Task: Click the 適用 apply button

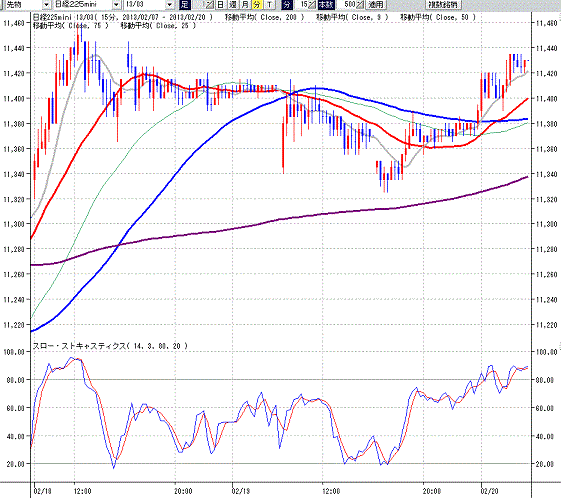Action: (376, 5)
